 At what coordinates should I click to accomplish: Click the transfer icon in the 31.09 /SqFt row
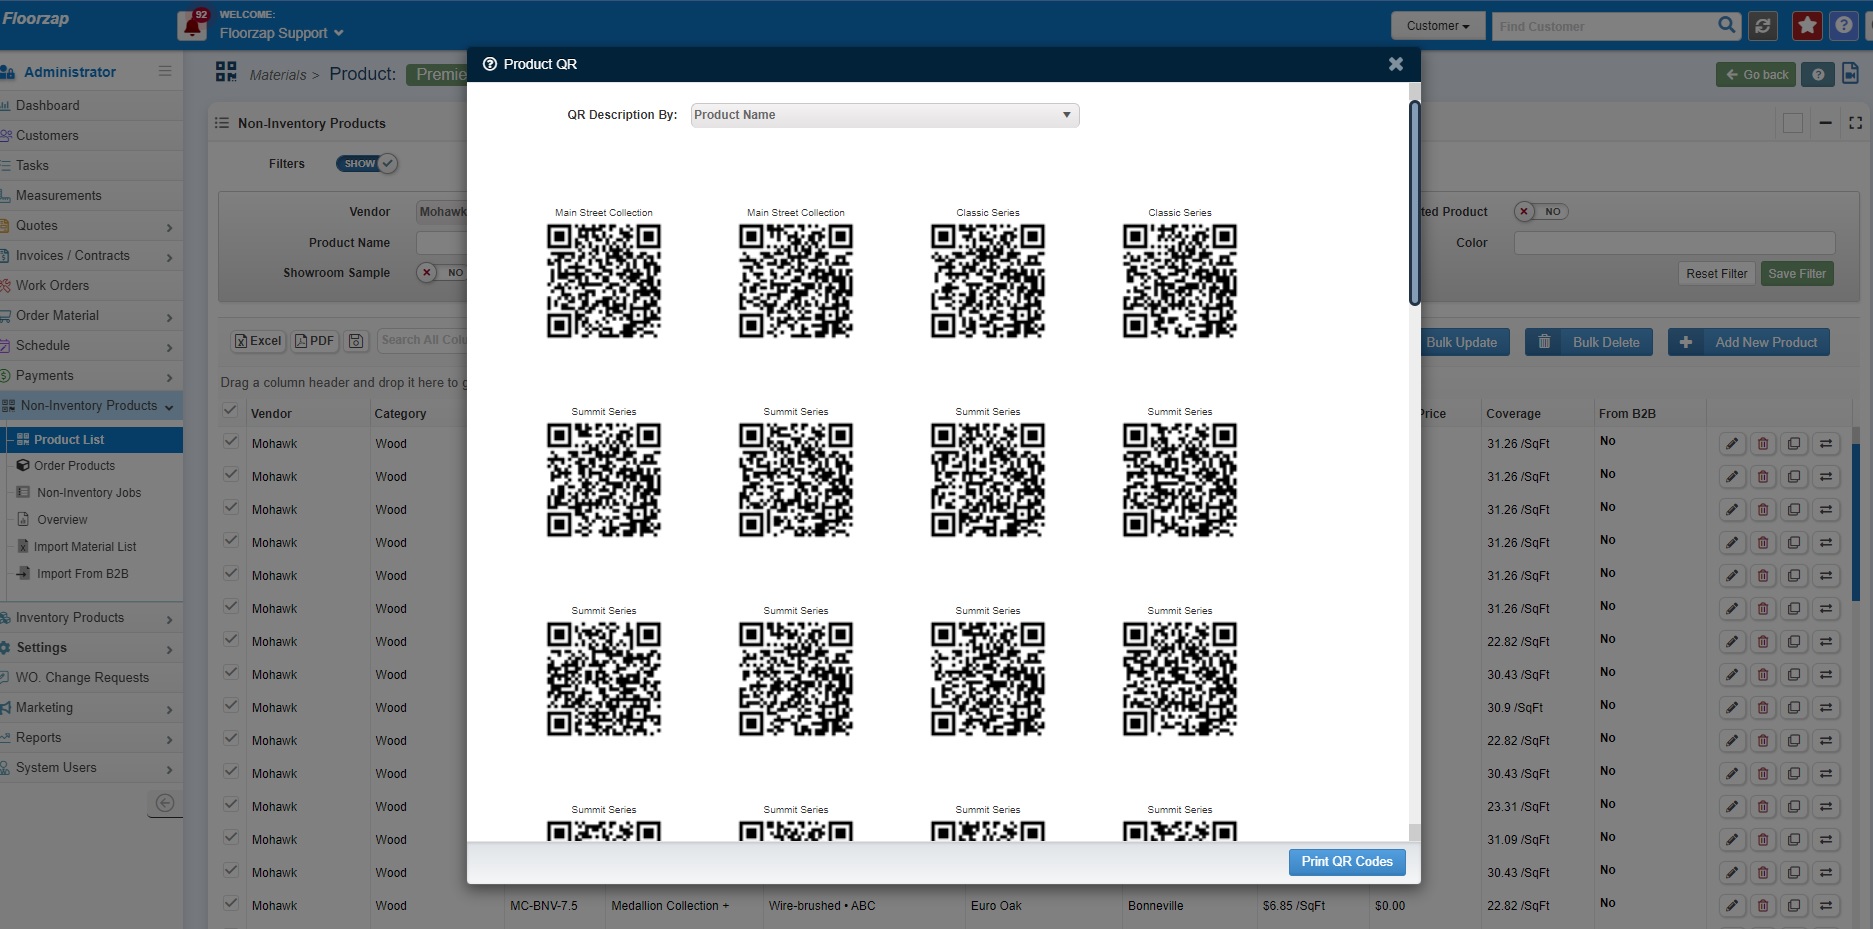(1826, 840)
